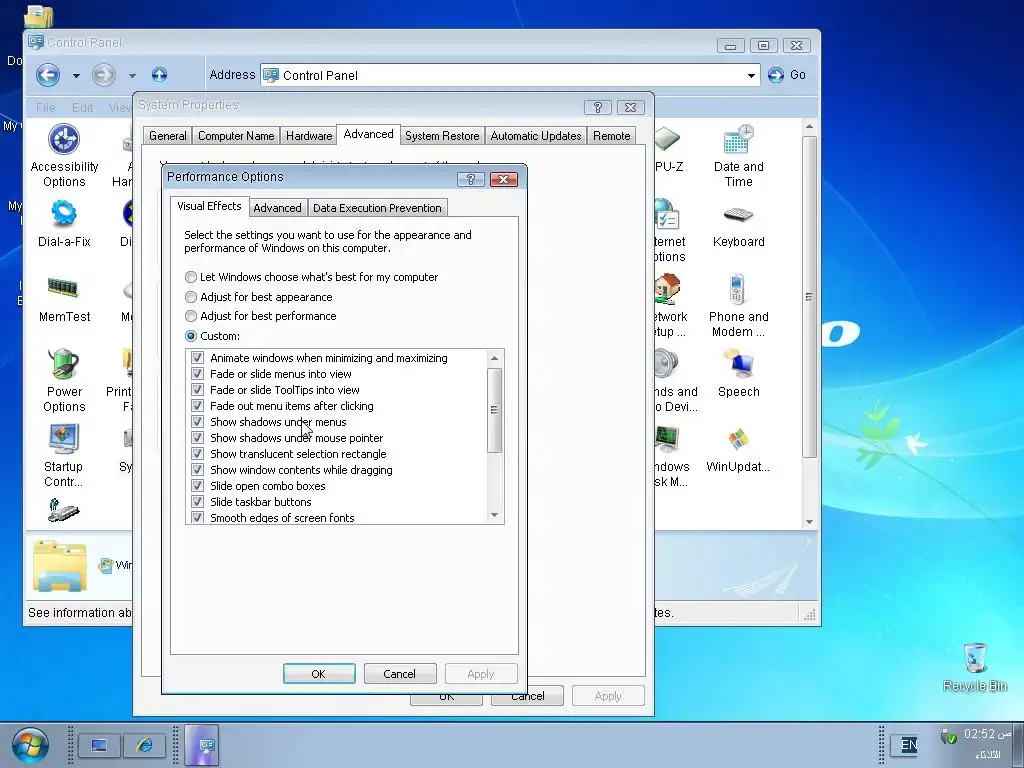Image resolution: width=1024 pixels, height=768 pixels.
Task: Uncheck Smooth edges of screen fonts
Action: (x=197, y=517)
